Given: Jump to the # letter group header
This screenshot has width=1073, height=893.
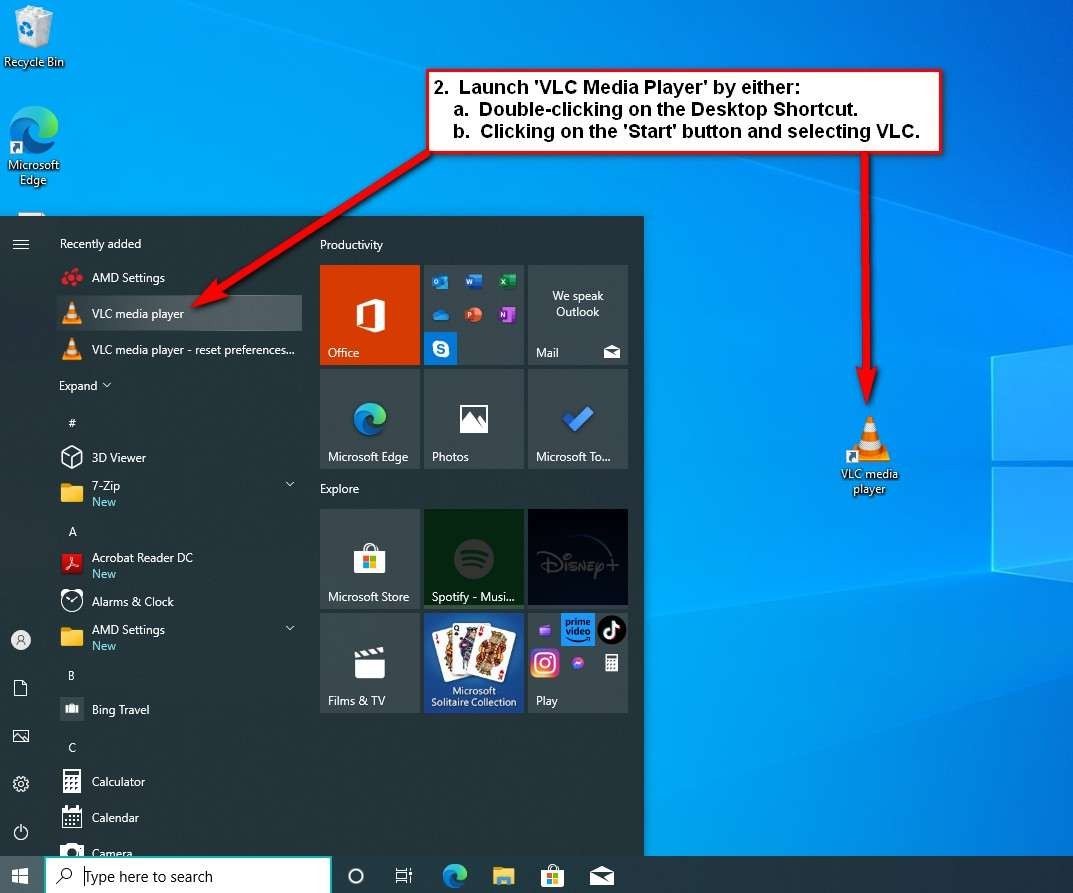Looking at the screenshot, I should [72, 424].
